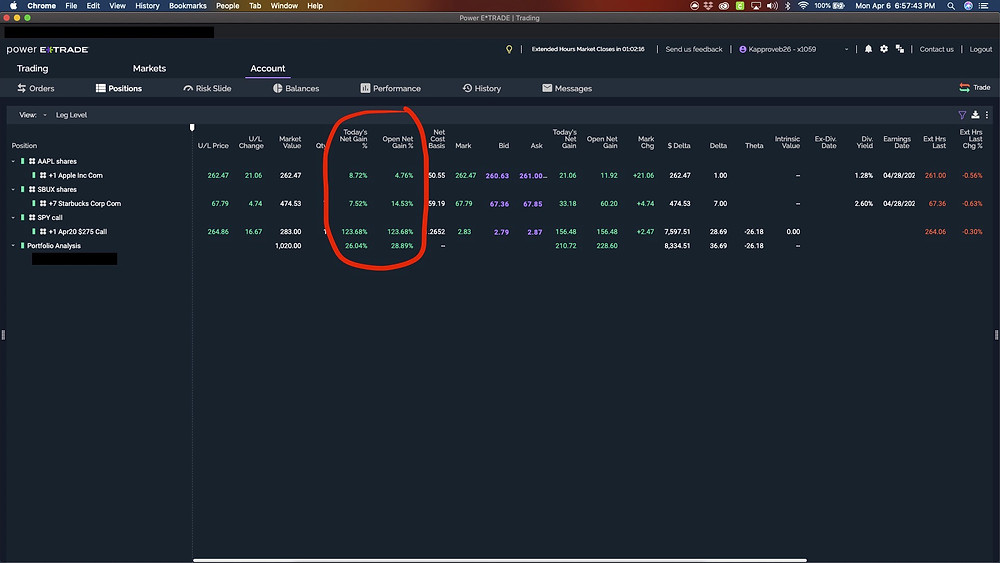Click Send us feedback link
The image size is (1000, 563).
694,49
